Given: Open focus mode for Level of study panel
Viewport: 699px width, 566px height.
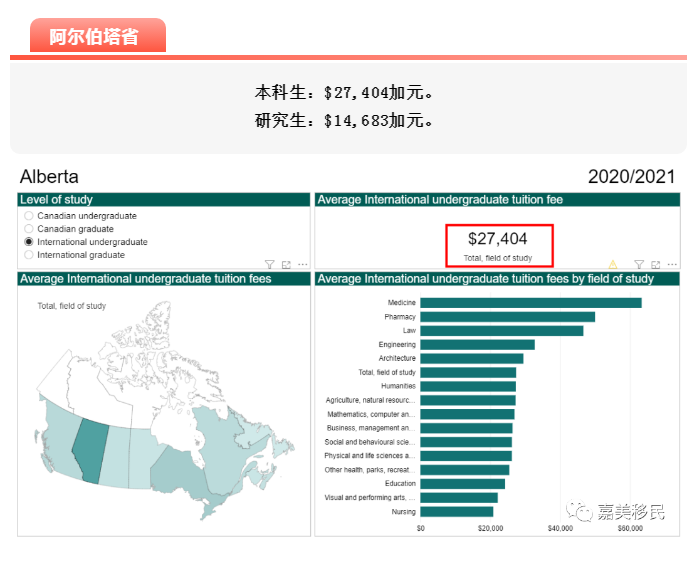Looking at the screenshot, I should (x=286, y=265).
